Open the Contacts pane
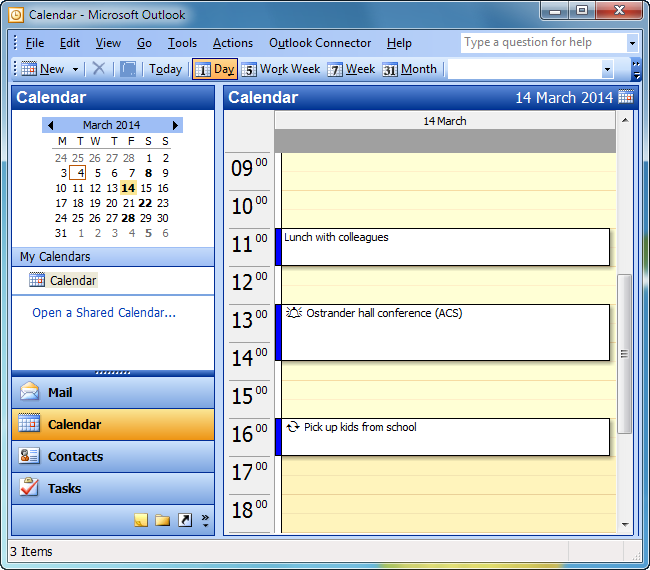This screenshot has height=570, width=650. tap(113, 456)
